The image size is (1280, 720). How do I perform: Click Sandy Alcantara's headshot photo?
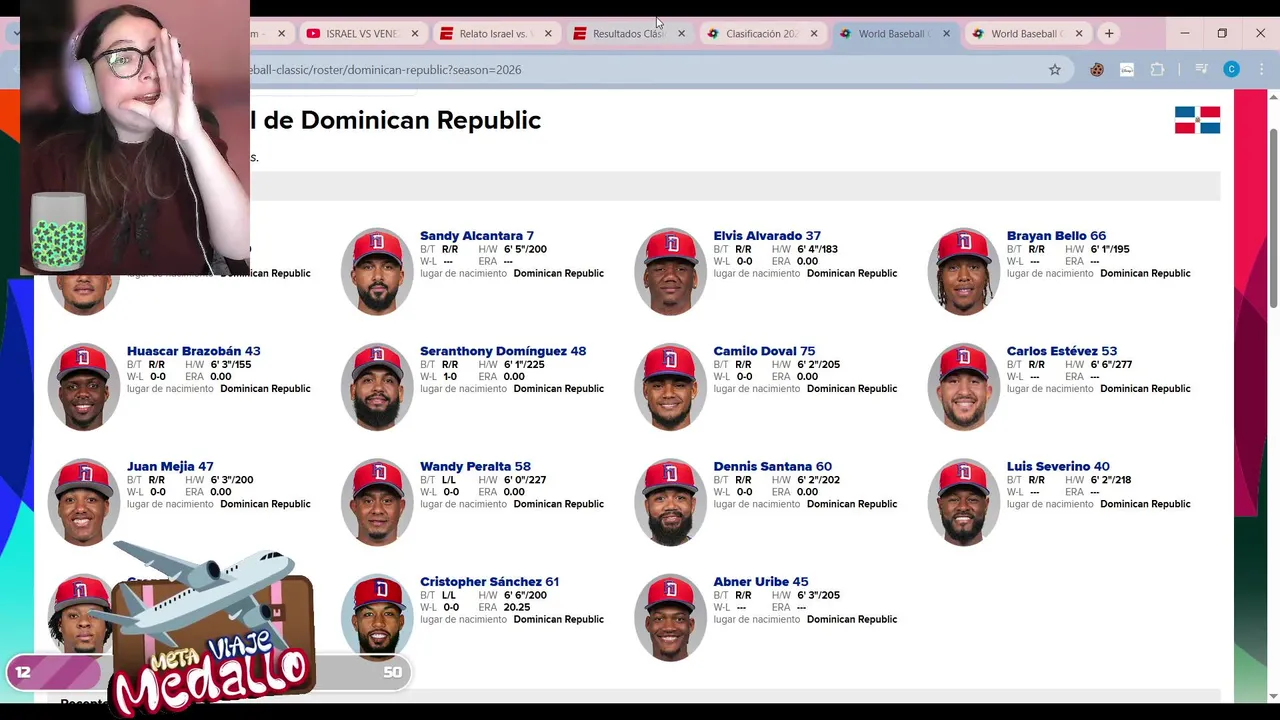377,272
